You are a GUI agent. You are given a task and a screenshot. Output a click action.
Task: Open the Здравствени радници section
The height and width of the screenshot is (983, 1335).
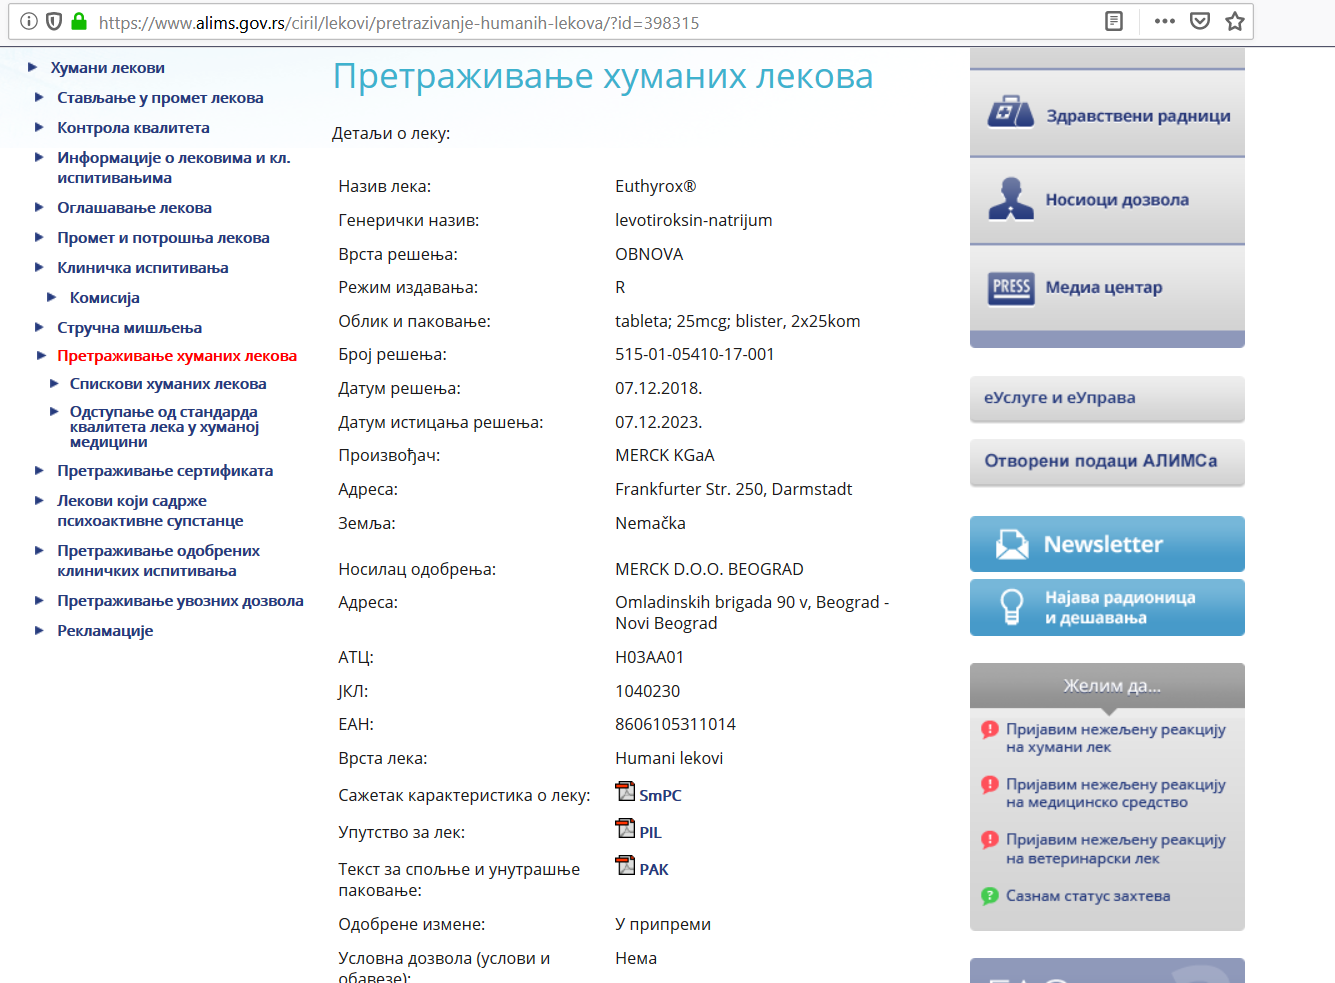[x=1107, y=113]
